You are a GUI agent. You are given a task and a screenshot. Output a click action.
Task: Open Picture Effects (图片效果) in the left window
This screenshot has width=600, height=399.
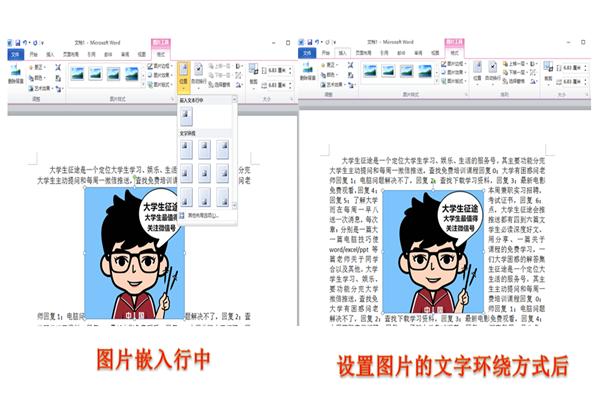tap(160, 75)
